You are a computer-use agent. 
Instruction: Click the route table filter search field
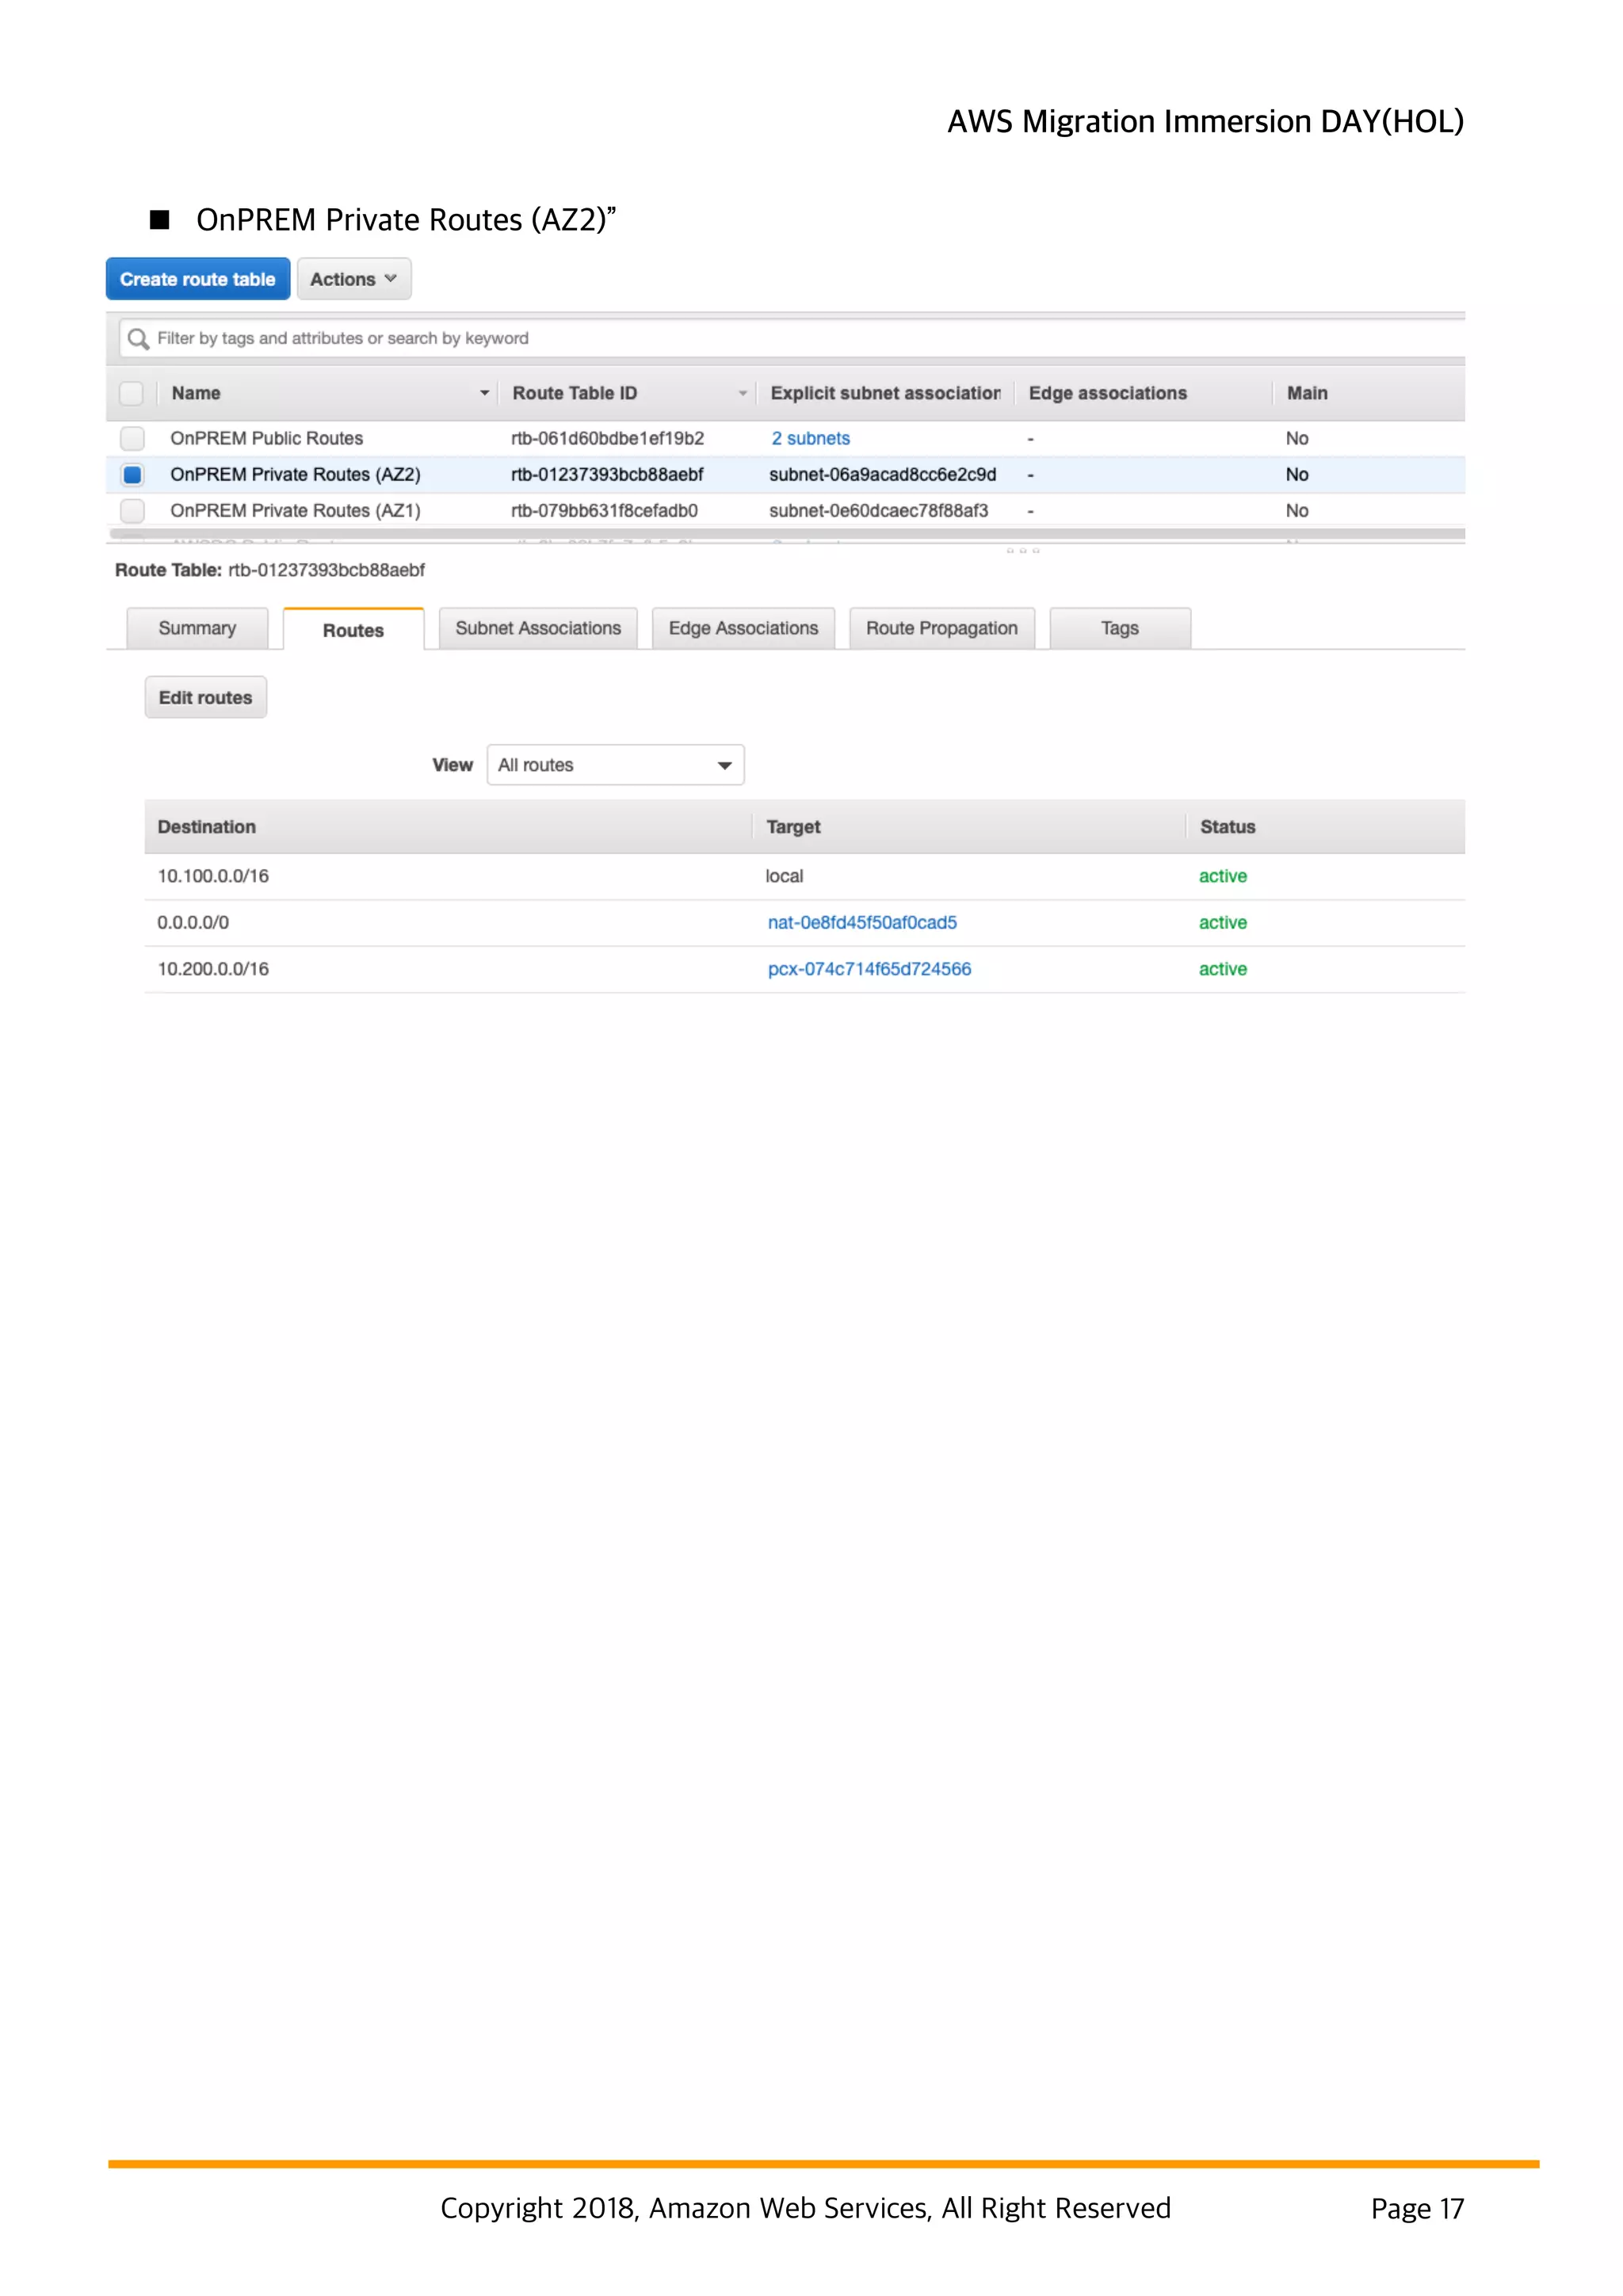tap(792, 338)
